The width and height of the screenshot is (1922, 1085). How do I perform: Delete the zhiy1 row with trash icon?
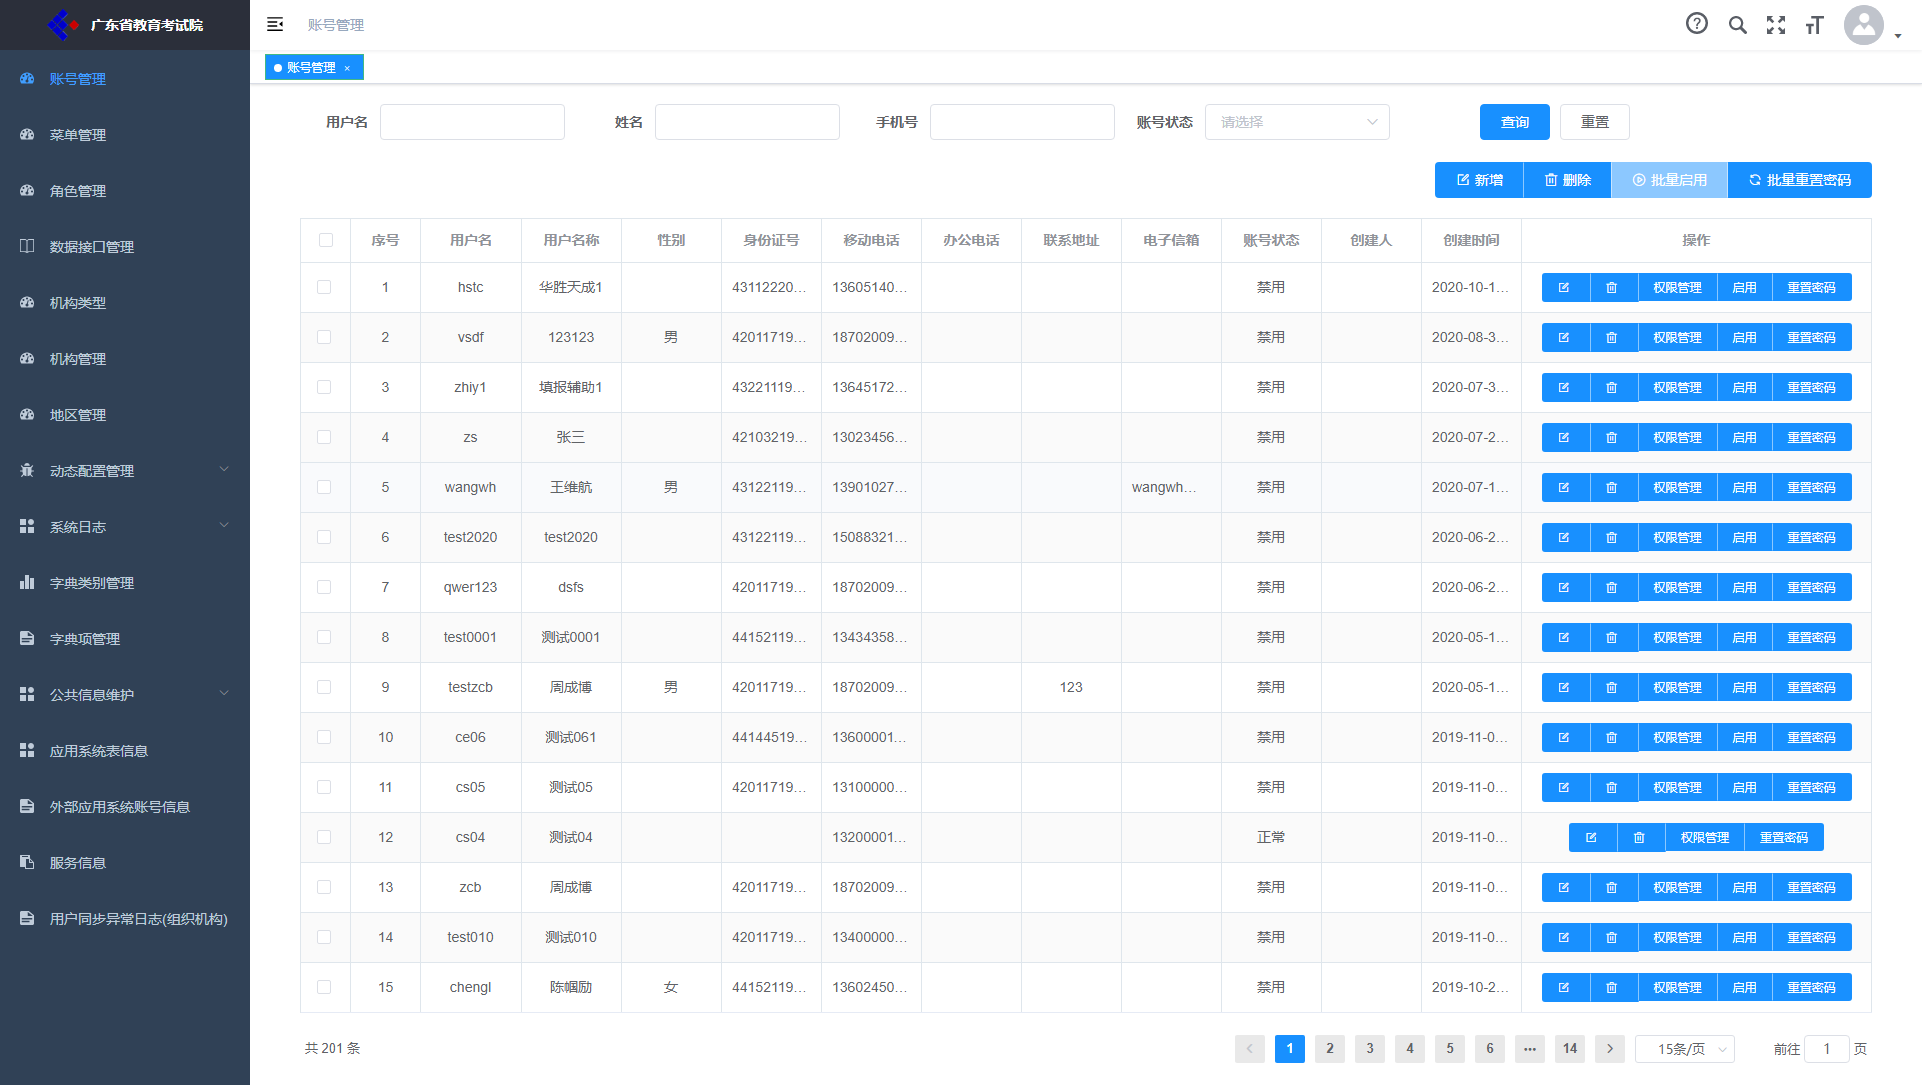1612,387
